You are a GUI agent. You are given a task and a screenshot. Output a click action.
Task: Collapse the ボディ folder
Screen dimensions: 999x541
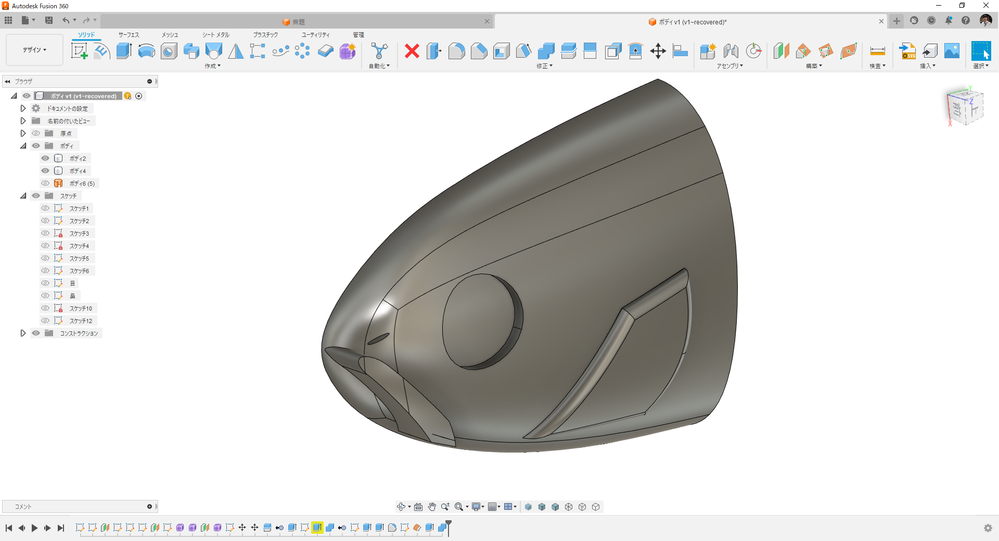pyautogui.click(x=23, y=146)
